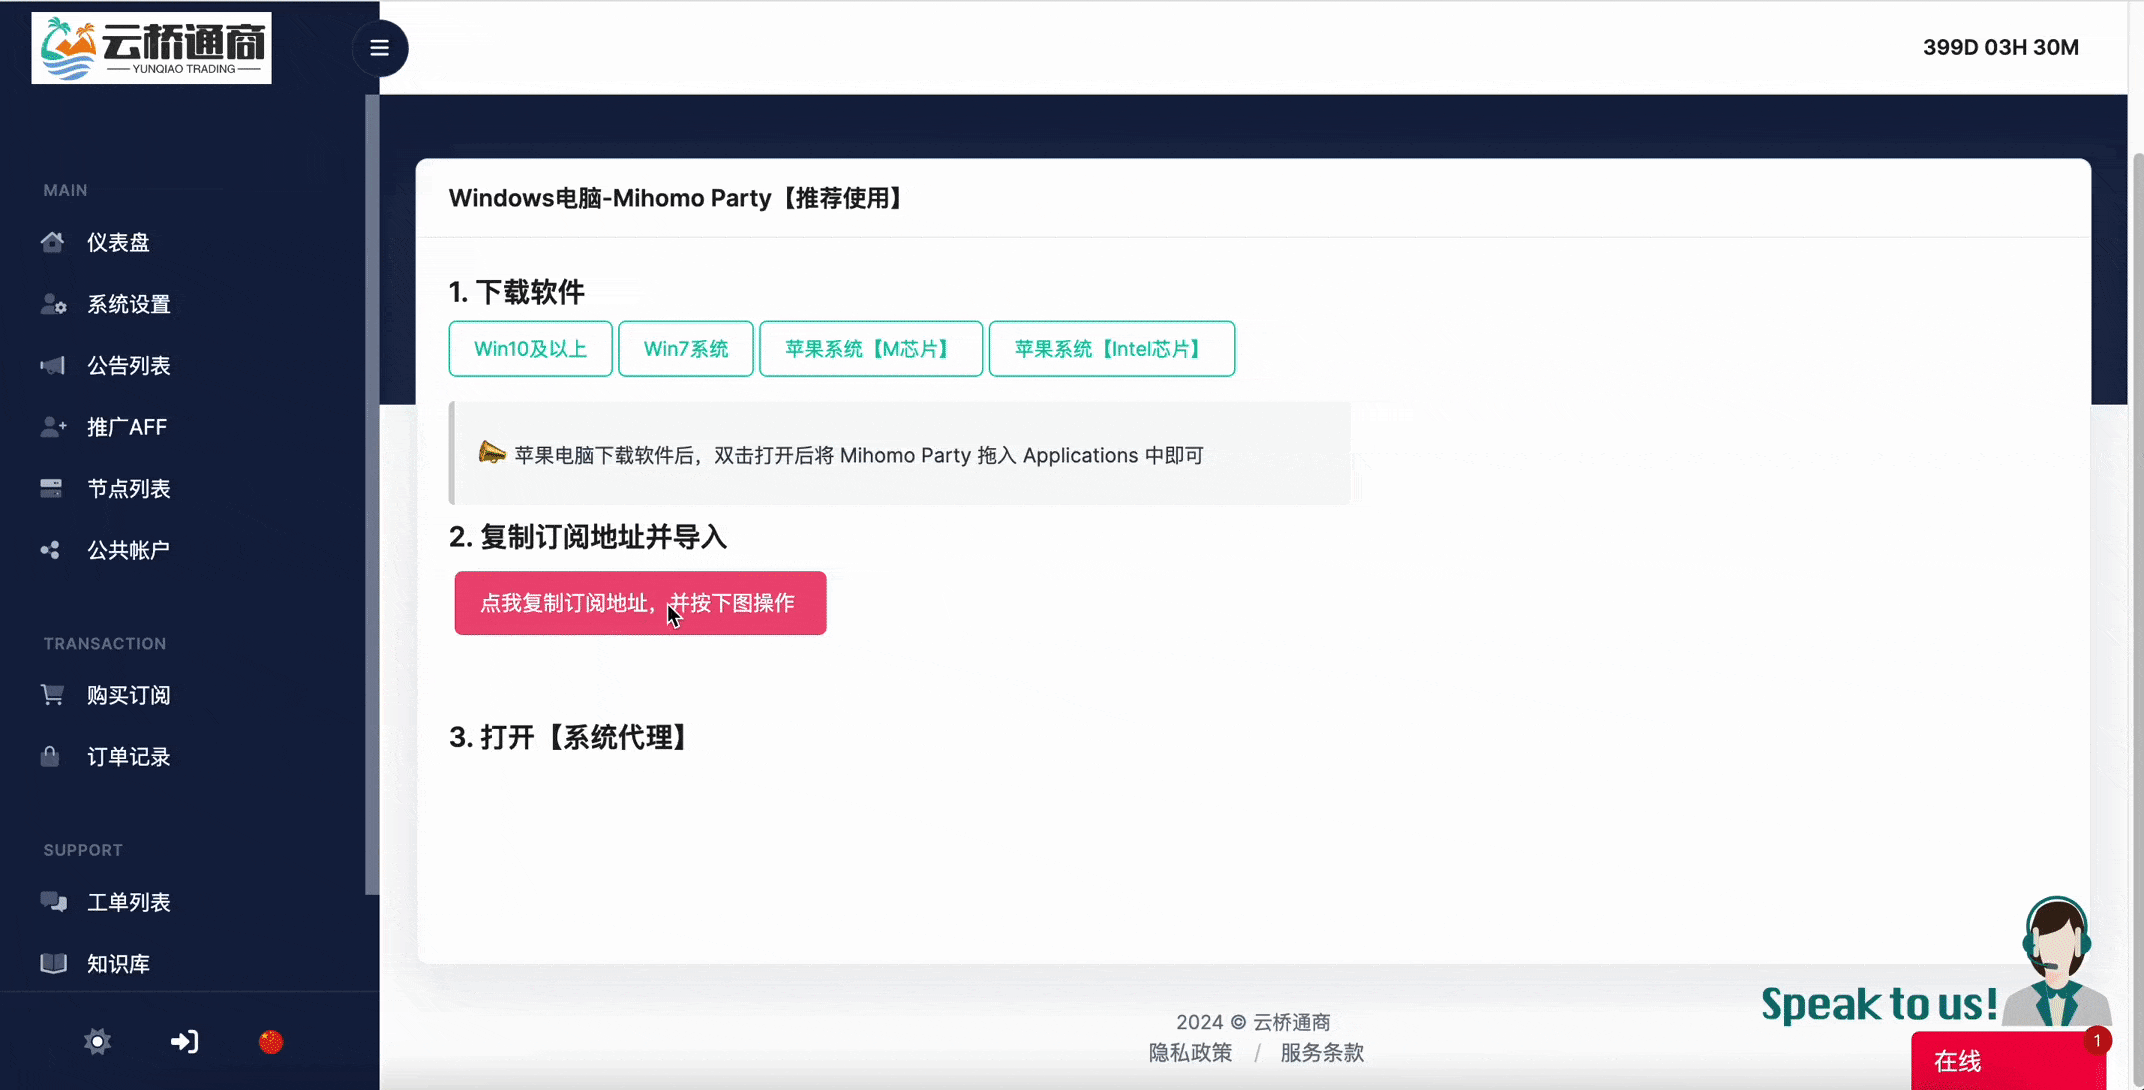Select the 推广AFF user-plus icon
This screenshot has height=1090, width=2144.
53,427
